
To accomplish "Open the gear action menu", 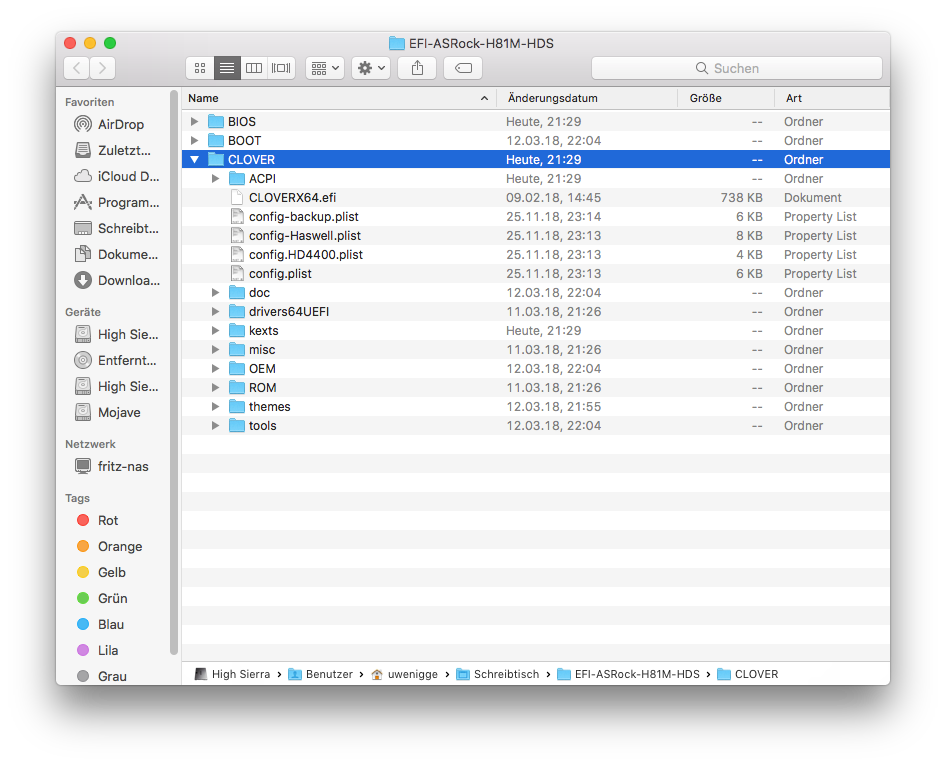I will [371, 68].
